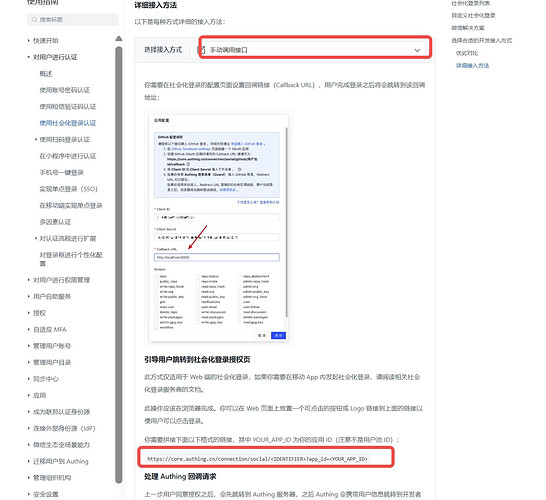Open the 使用账号密码认证 page
The image size is (546, 500).
click(65, 90)
